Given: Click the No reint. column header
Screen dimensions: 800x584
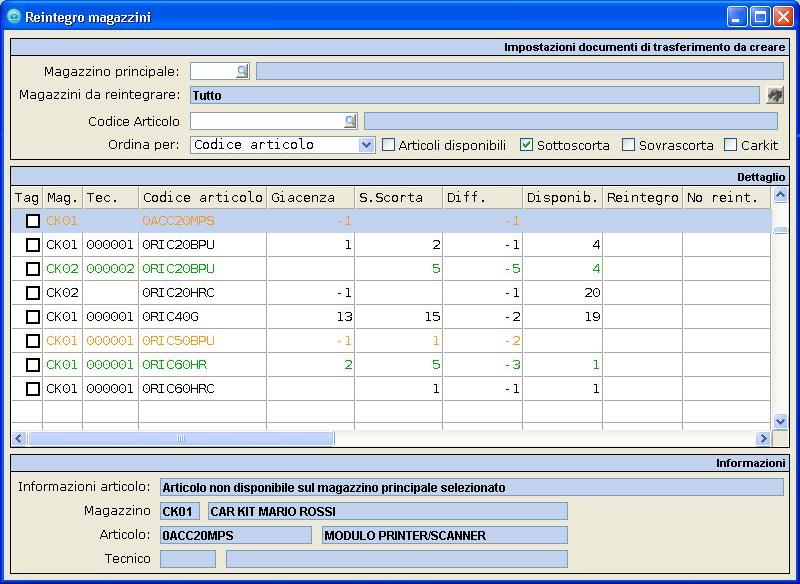Looking at the screenshot, I should point(727,197).
